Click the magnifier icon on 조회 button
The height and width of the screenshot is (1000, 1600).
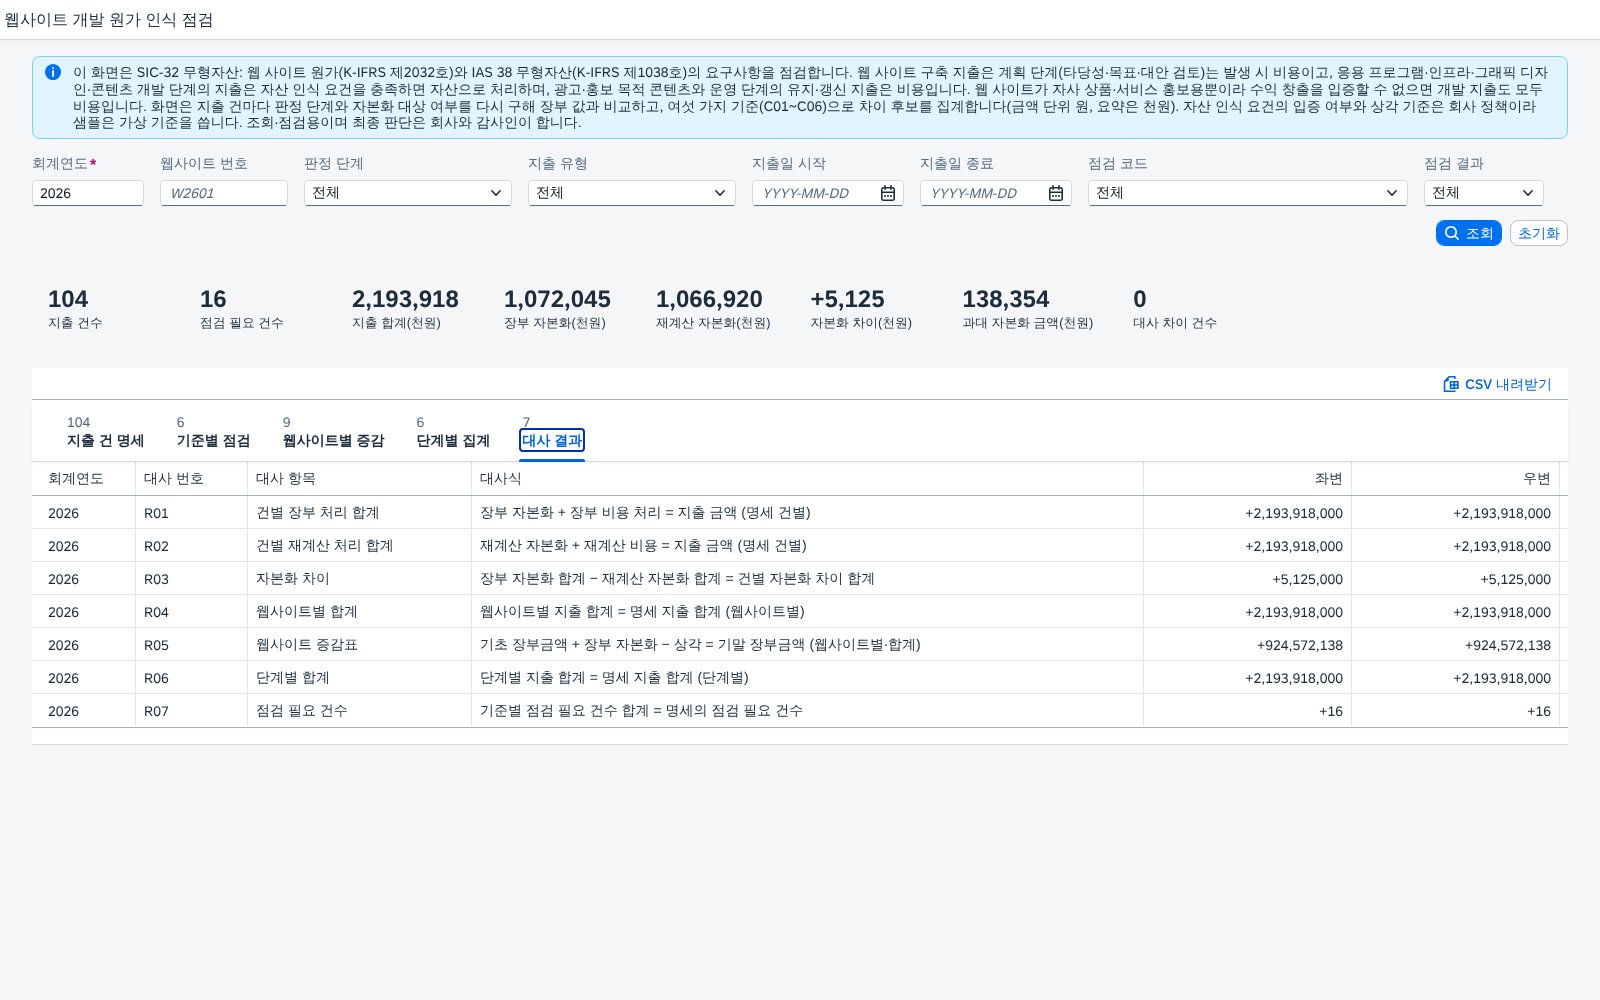pos(1452,233)
